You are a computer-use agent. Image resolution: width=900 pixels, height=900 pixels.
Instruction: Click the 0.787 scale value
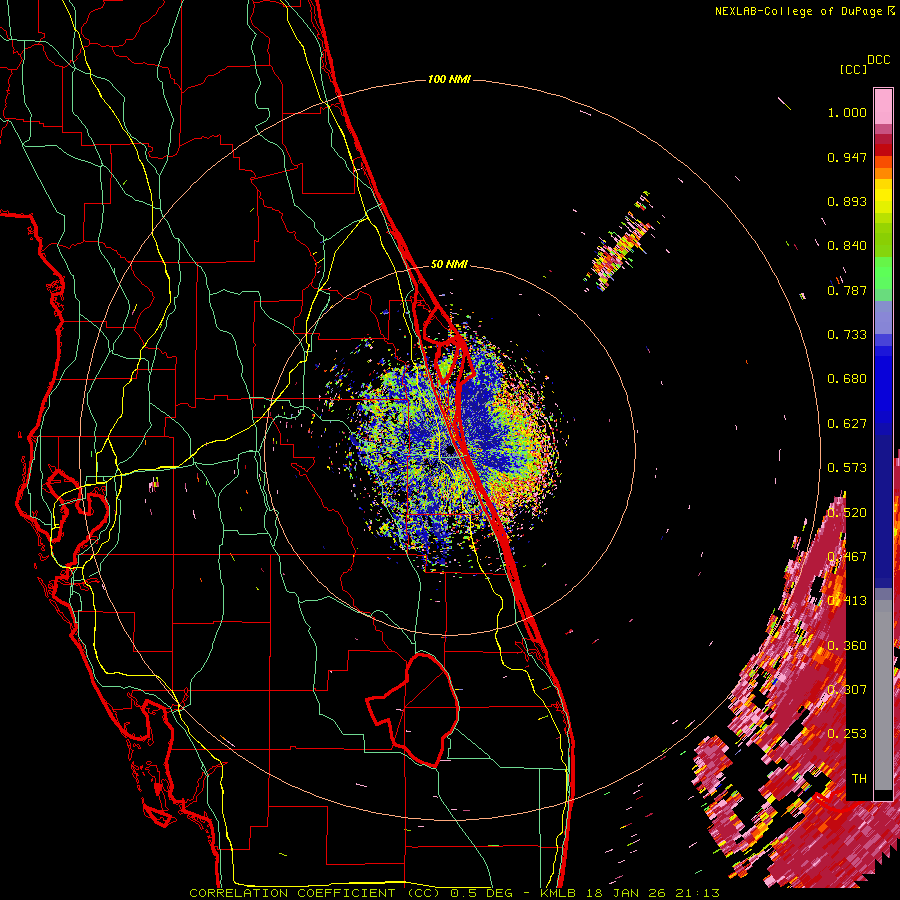[847, 290]
